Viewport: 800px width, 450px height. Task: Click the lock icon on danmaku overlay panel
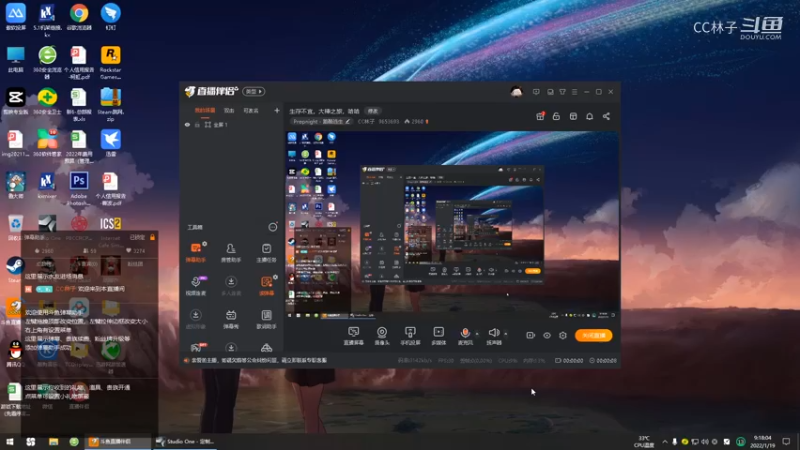[x=152, y=237]
